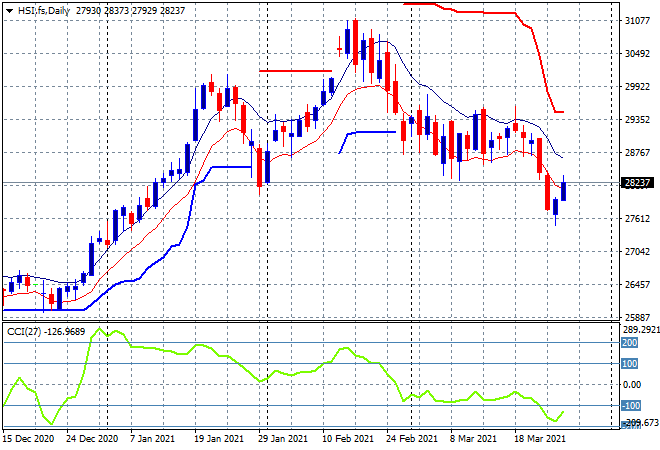Click the CCI 100 level label
The width and height of the screenshot is (660, 450).
[630, 364]
